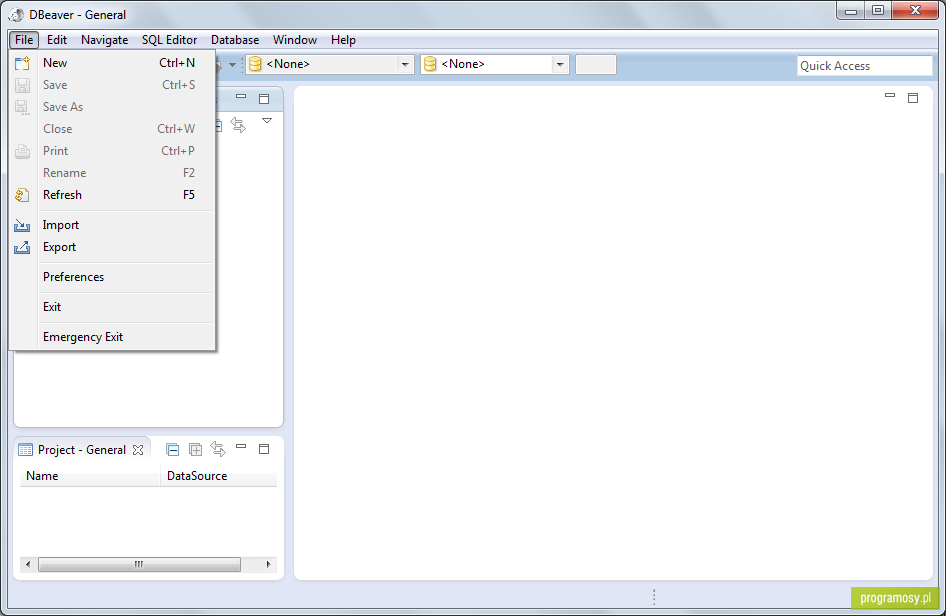Choose Emergency Exit from the File menu
This screenshot has height=616, width=946.
tap(112, 337)
